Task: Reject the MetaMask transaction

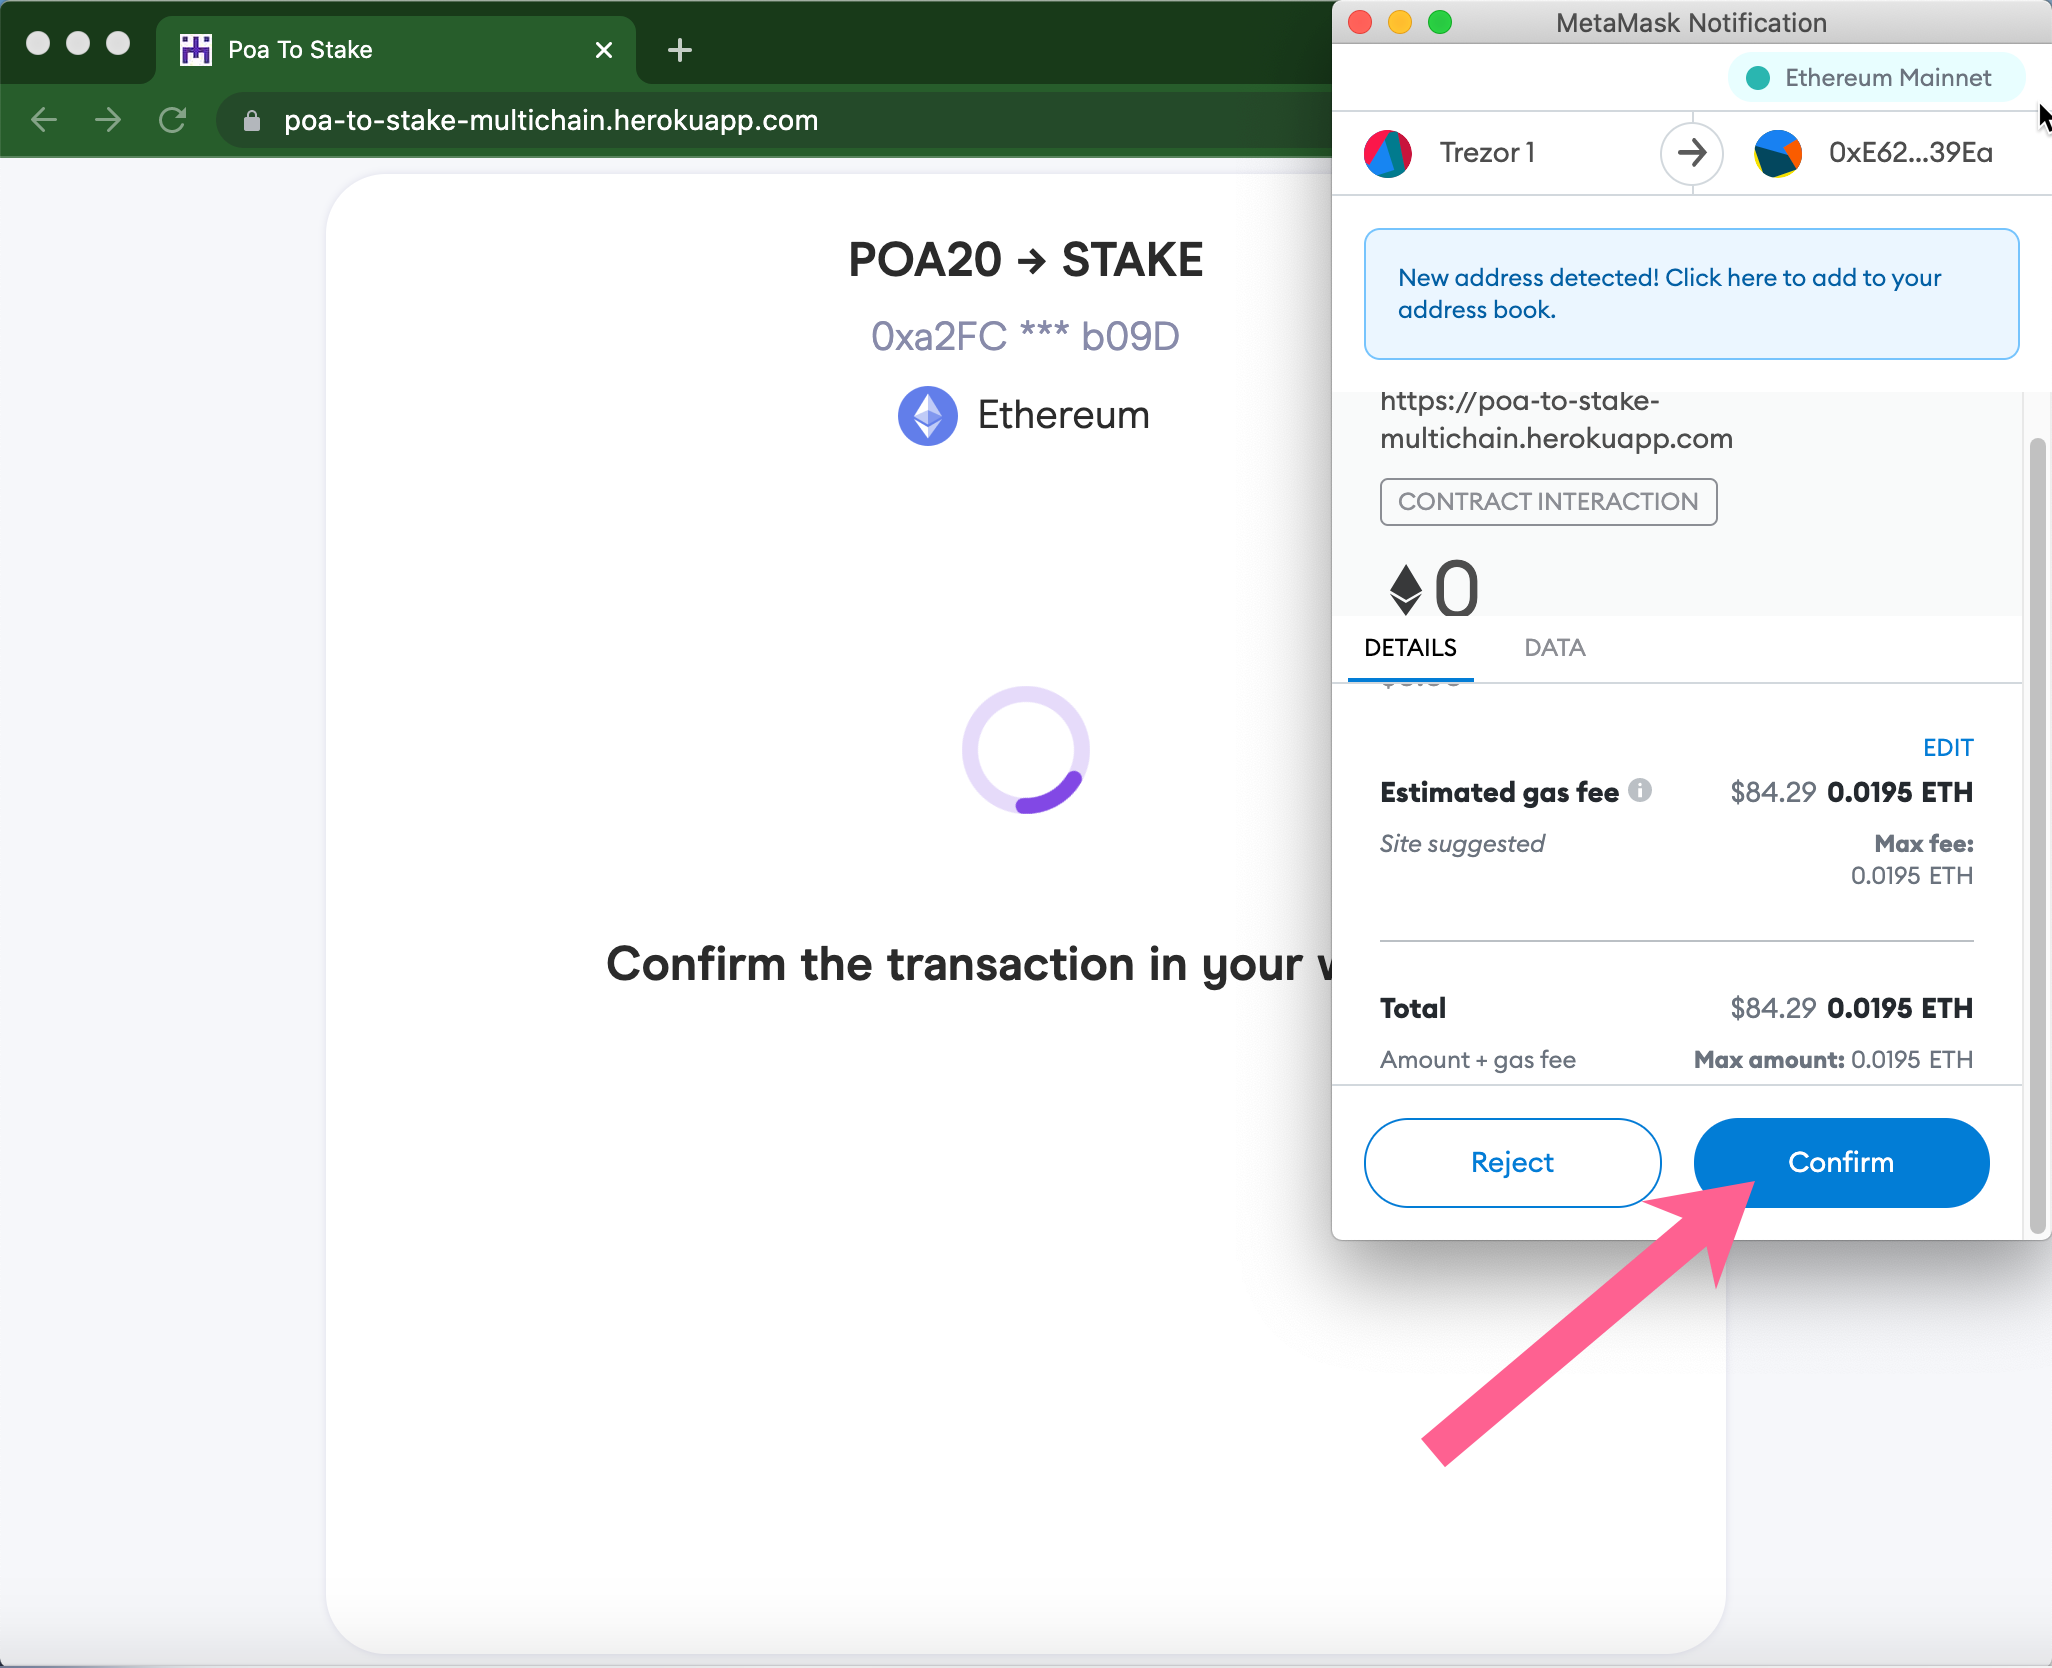Action: click(1512, 1162)
